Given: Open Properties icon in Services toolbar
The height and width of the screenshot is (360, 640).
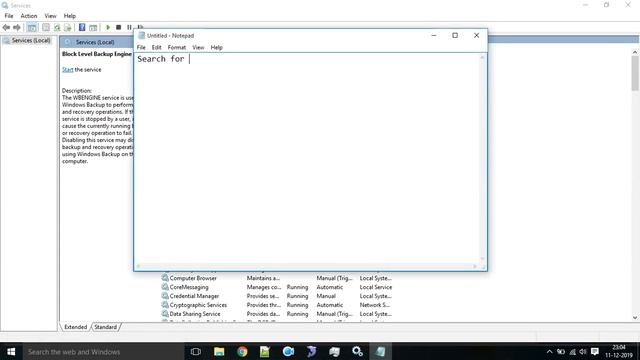Looking at the screenshot, I should 46,27.
